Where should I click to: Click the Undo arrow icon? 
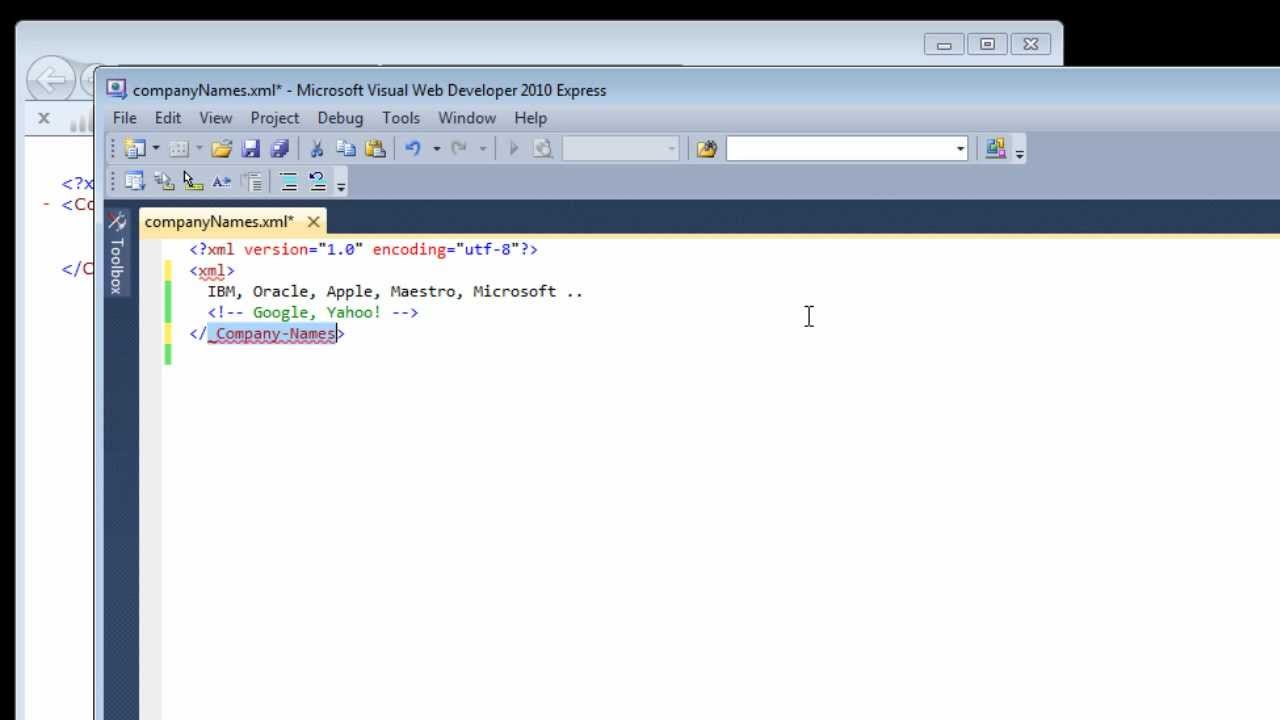[x=413, y=149]
